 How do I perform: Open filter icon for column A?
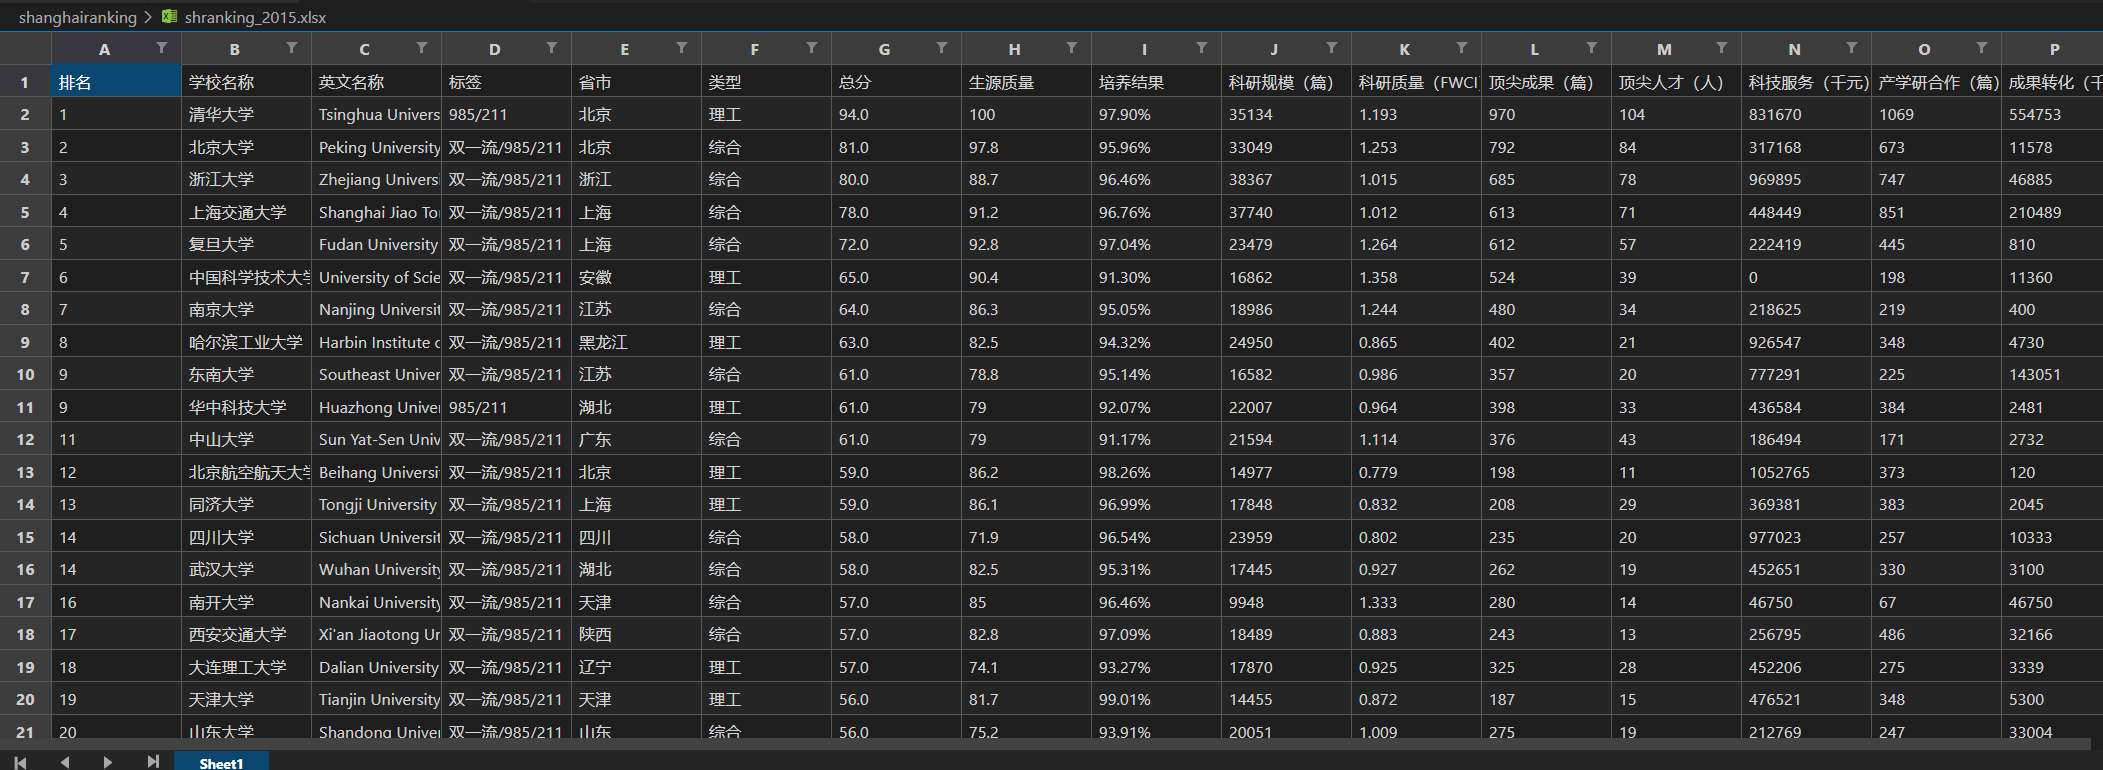(162, 48)
